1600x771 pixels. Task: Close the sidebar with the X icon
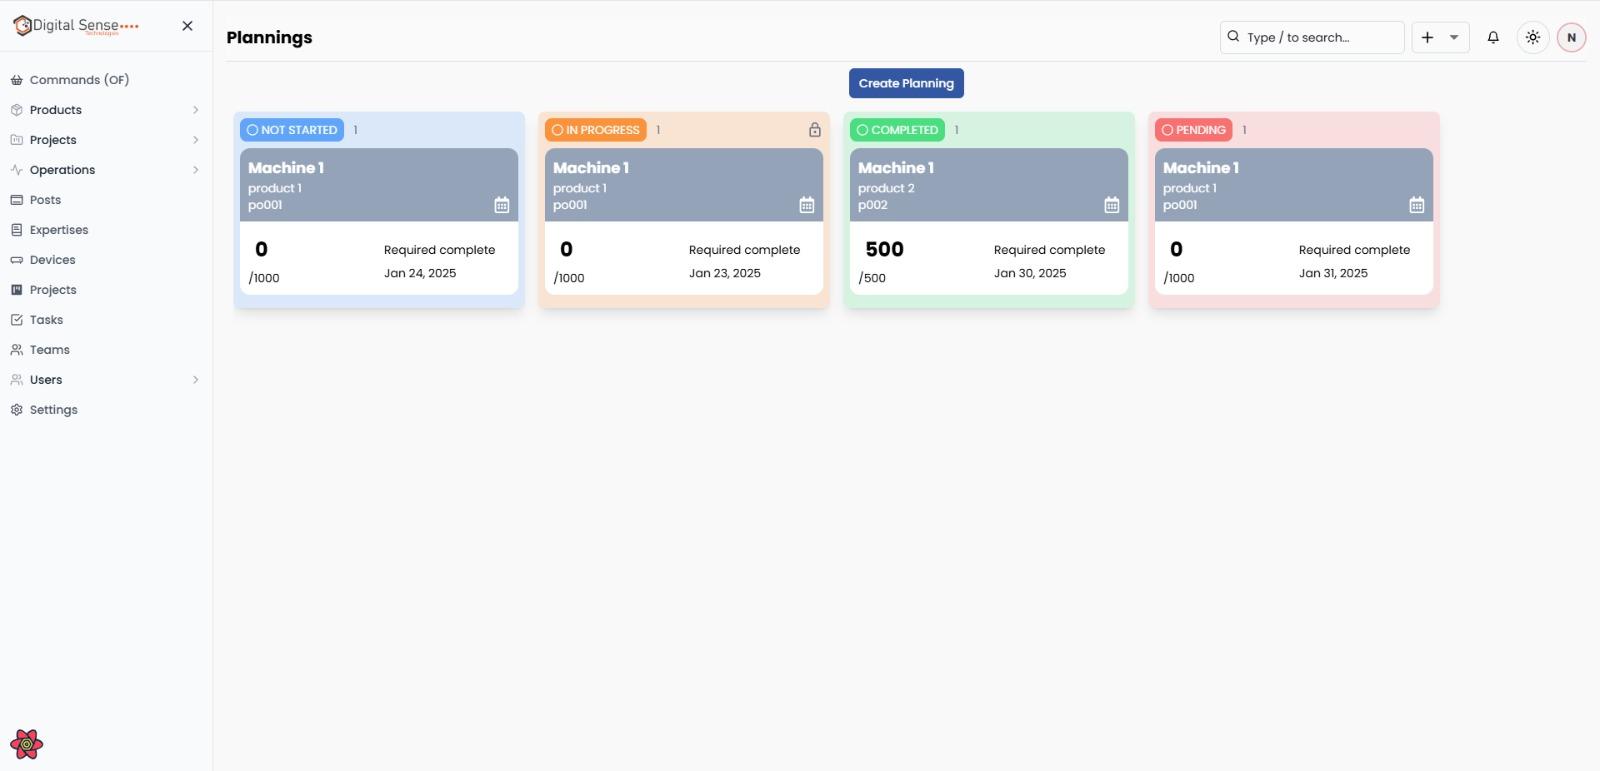[187, 26]
